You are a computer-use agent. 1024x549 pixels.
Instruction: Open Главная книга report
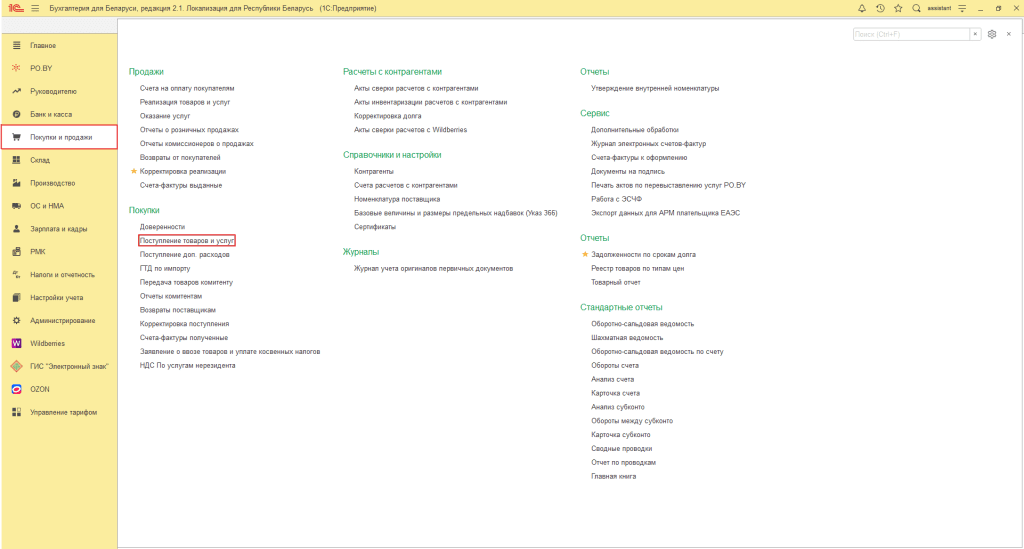click(x=613, y=477)
